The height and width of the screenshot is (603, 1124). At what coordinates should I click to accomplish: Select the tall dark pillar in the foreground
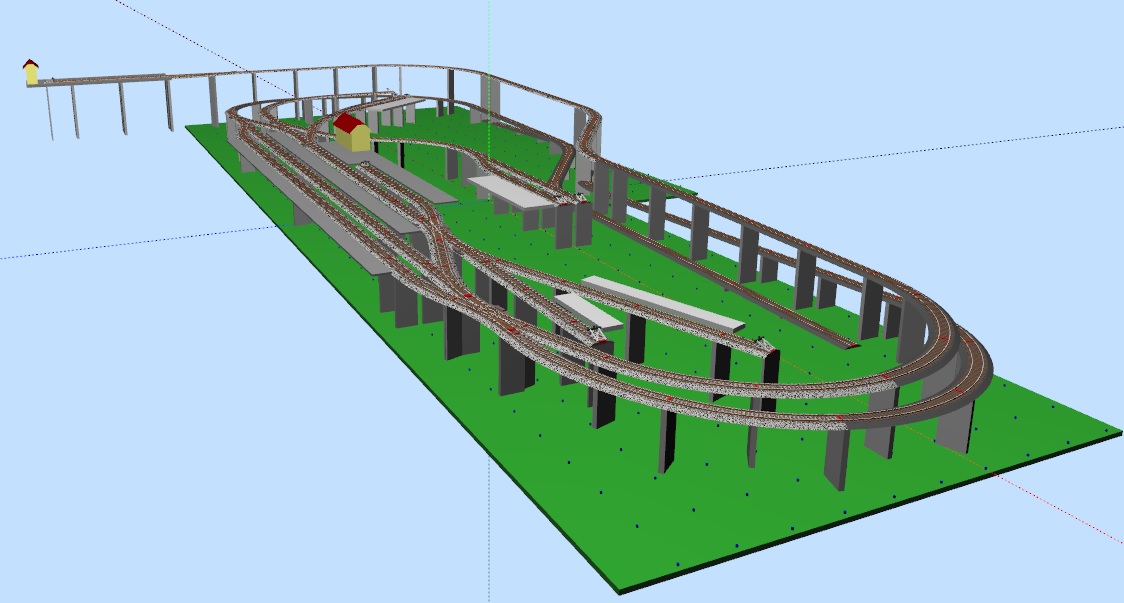point(667,440)
